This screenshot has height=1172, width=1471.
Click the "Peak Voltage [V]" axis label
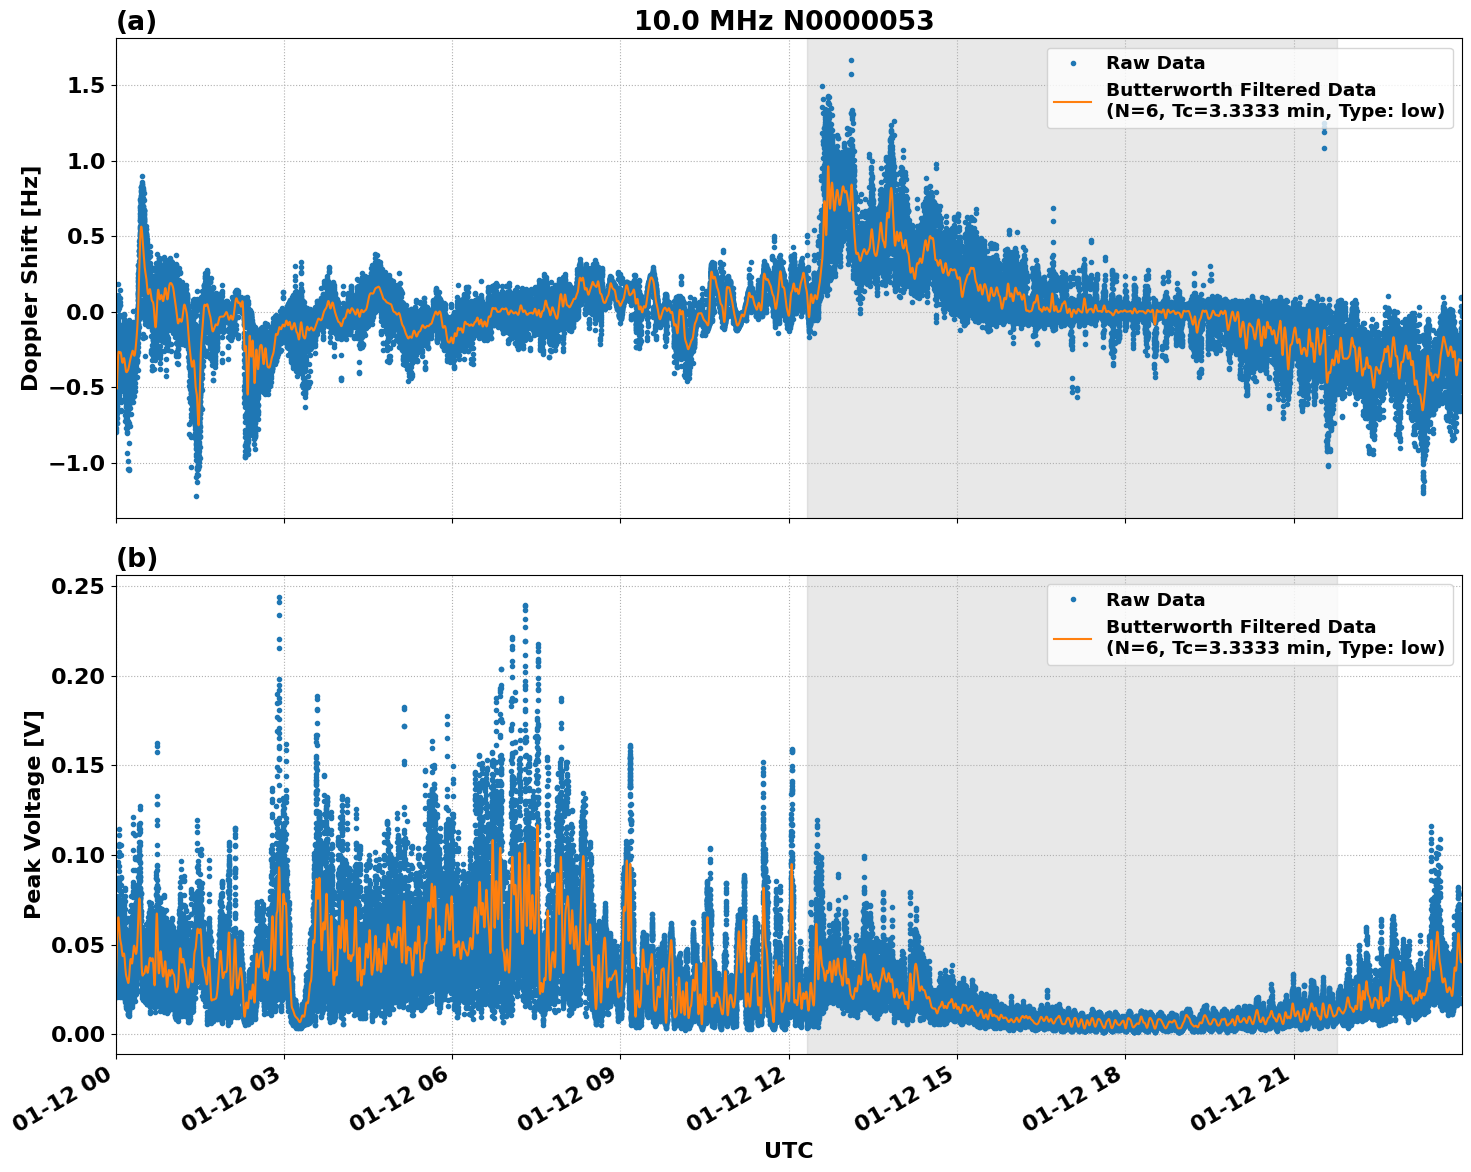pos(33,815)
